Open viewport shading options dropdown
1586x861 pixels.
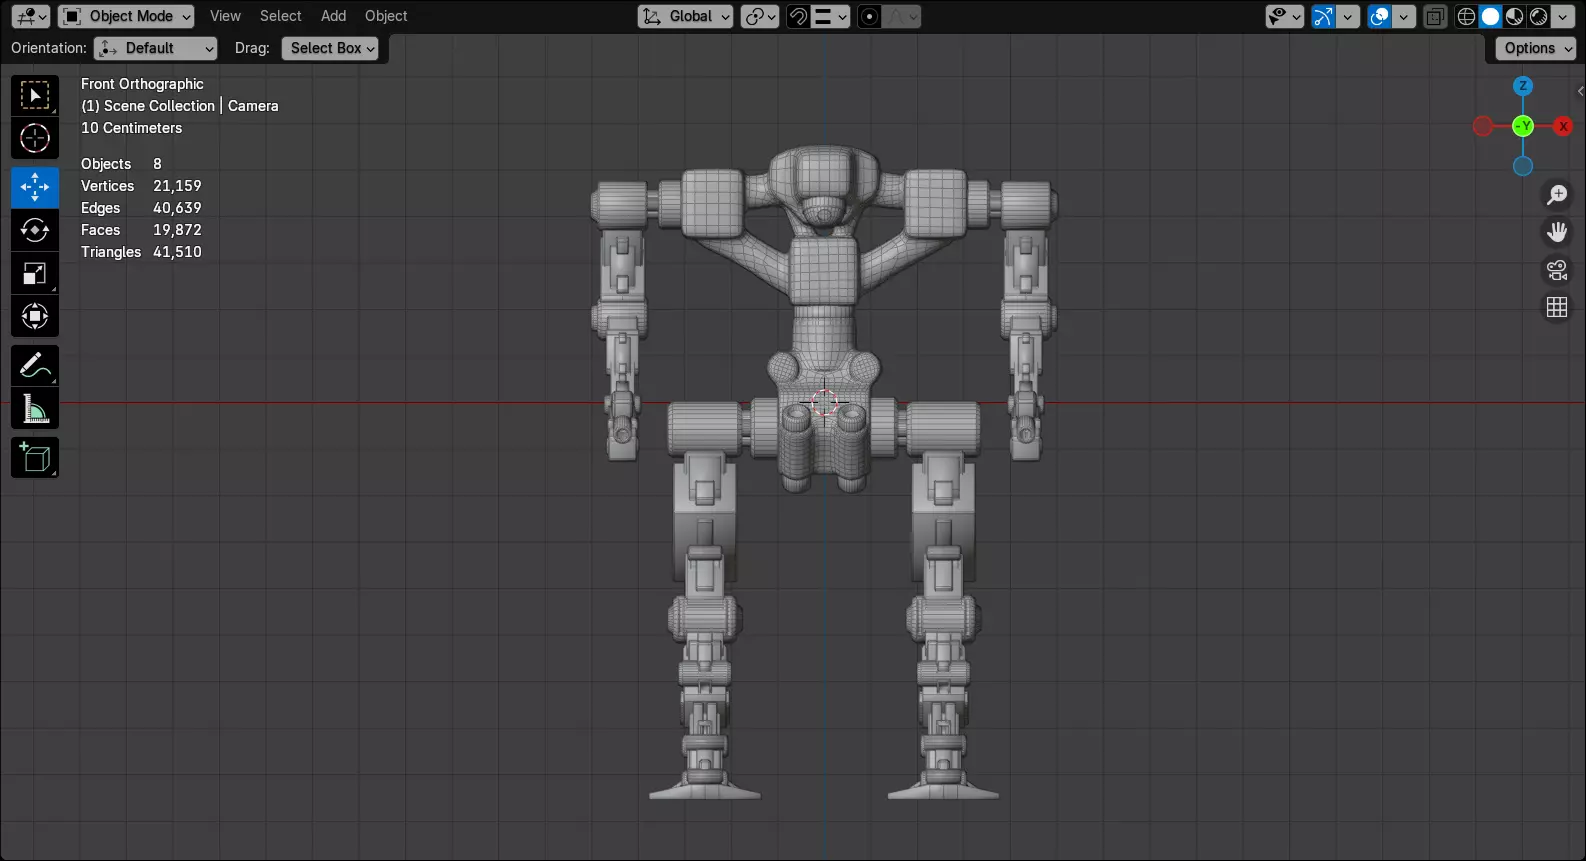tap(1562, 16)
